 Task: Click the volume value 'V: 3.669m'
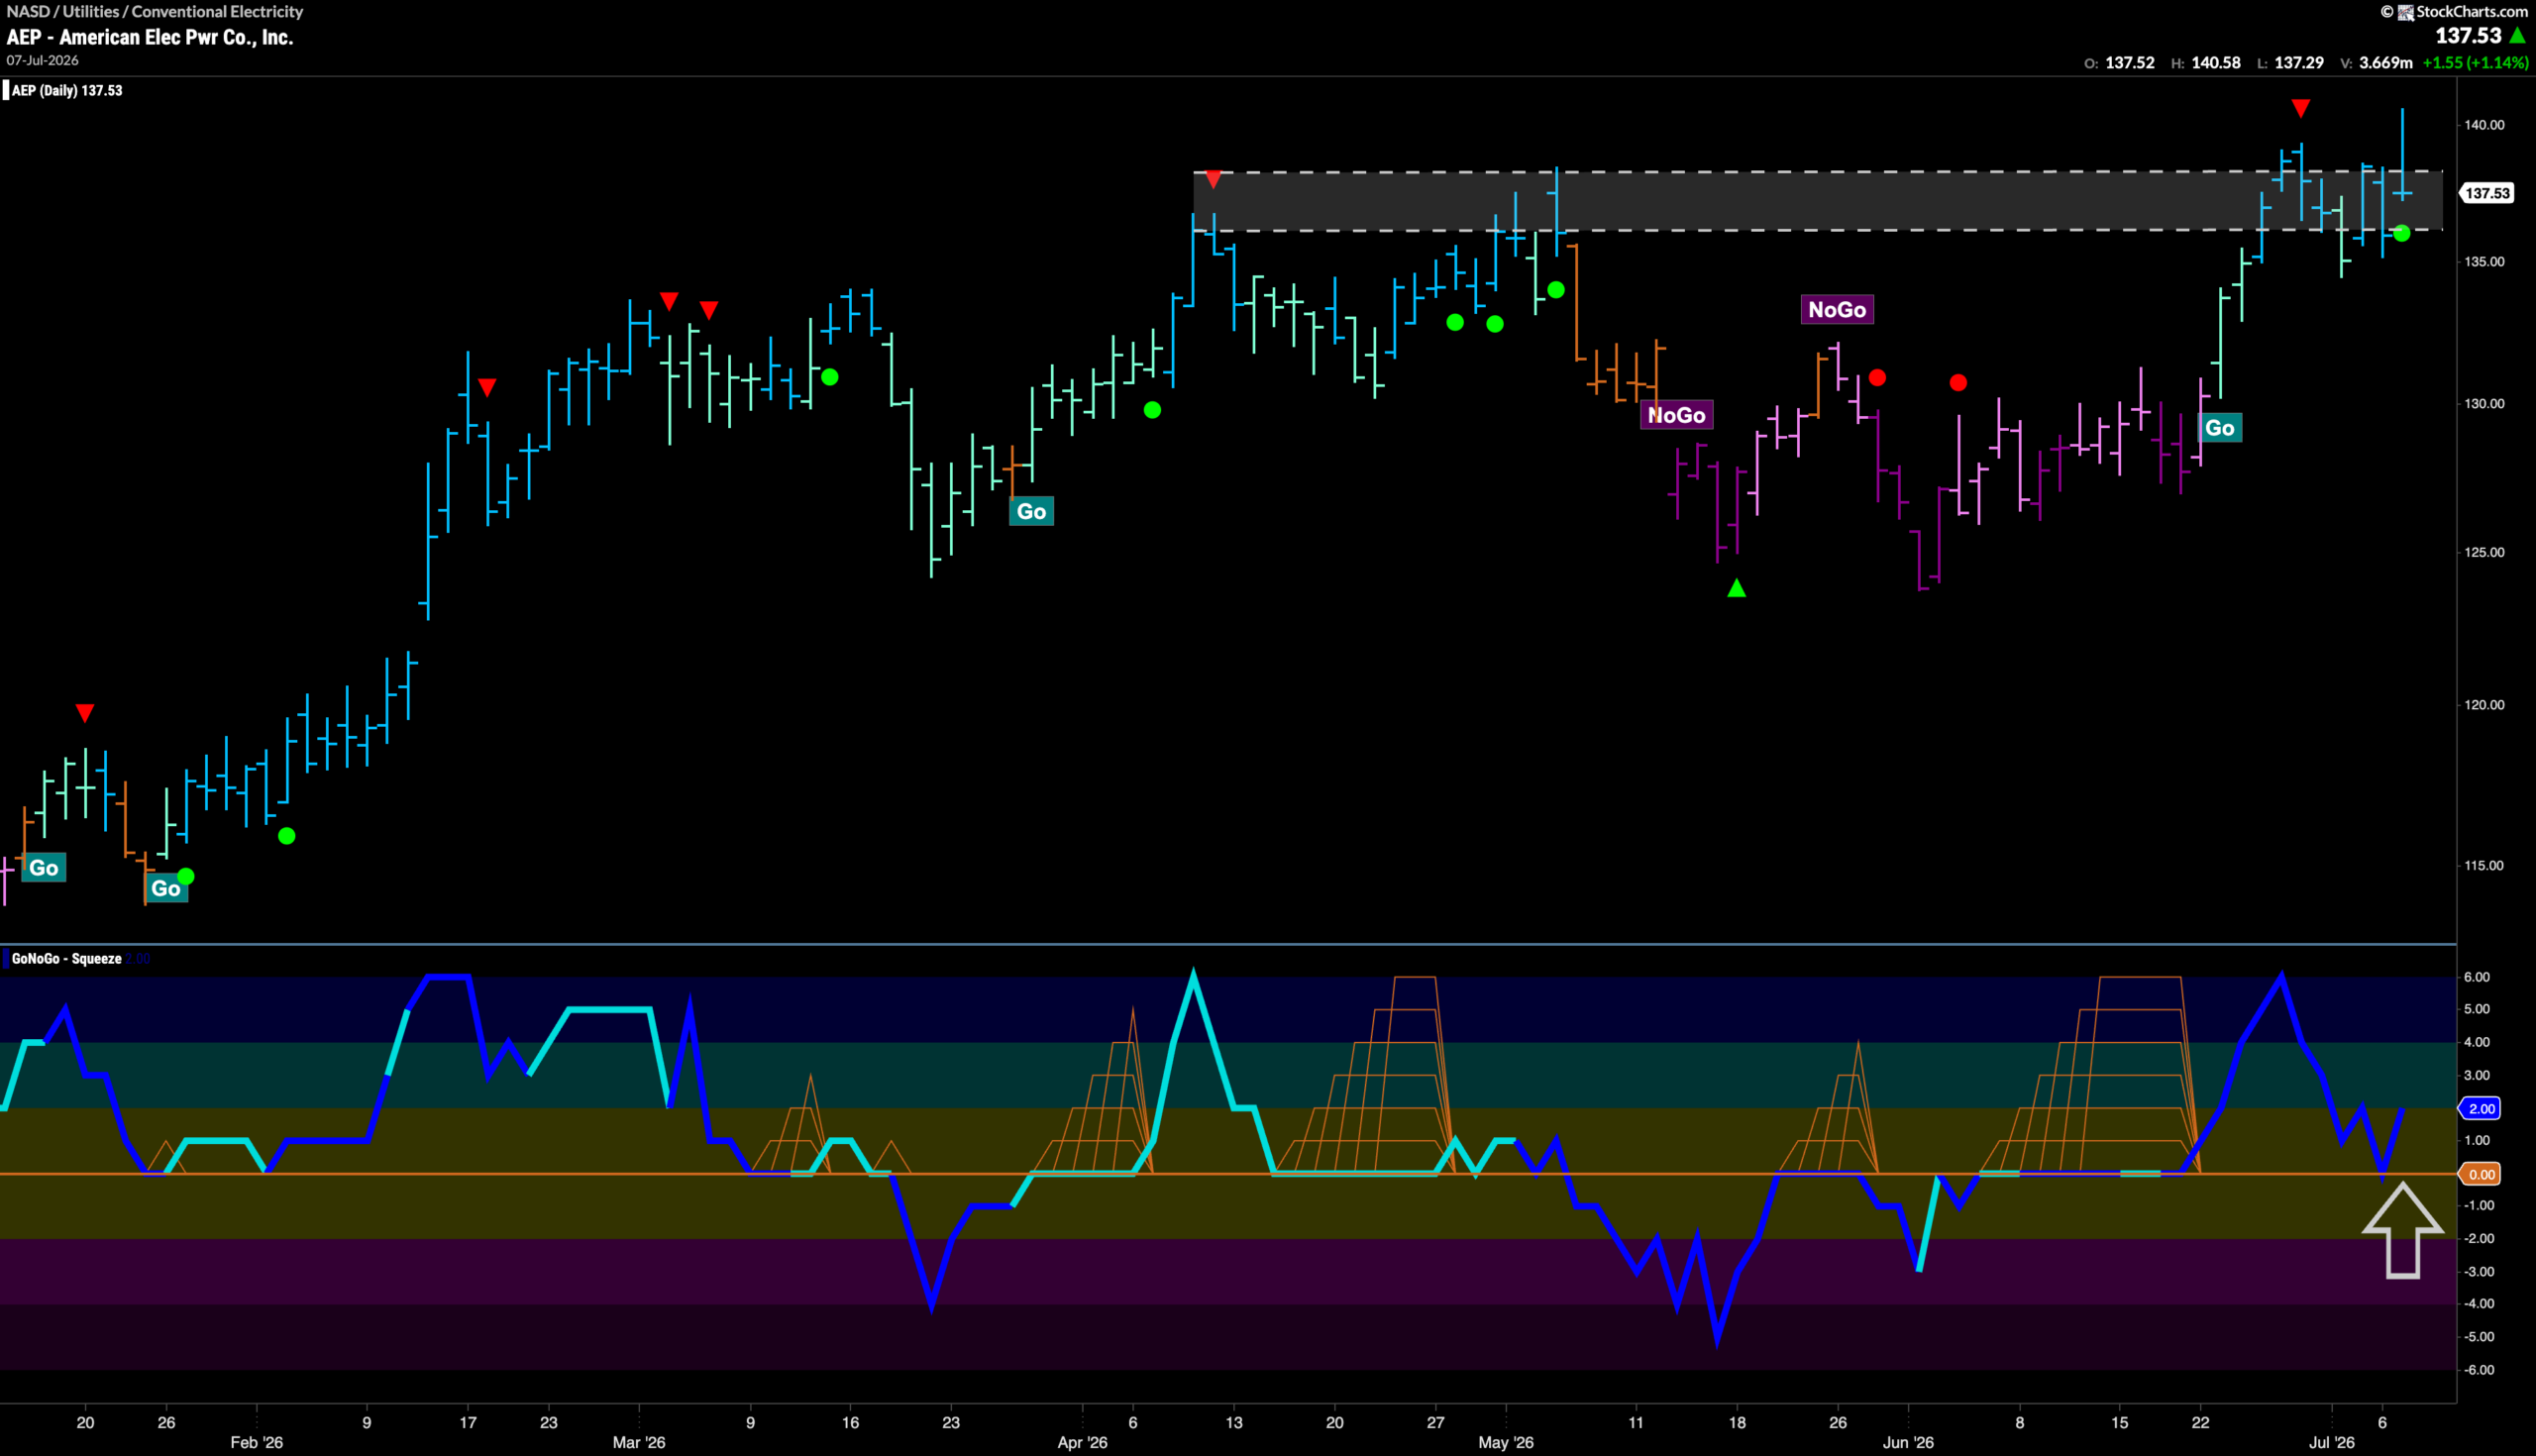tap(2376, 62)
